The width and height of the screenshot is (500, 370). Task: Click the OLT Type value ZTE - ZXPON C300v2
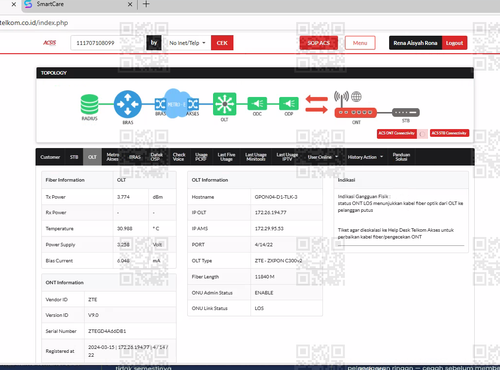[278, 260]
